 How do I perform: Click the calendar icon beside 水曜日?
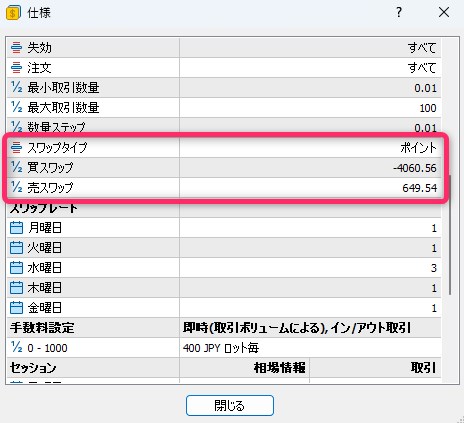pyautogui.click(x=16, y=268)
